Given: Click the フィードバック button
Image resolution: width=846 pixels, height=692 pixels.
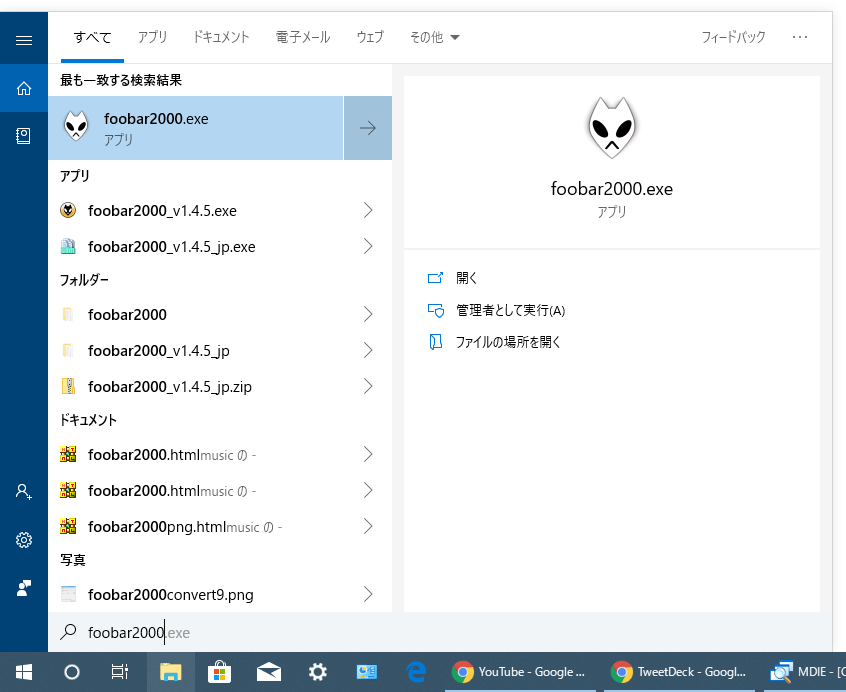Looking at the screenshot, I should pos(733,37).
